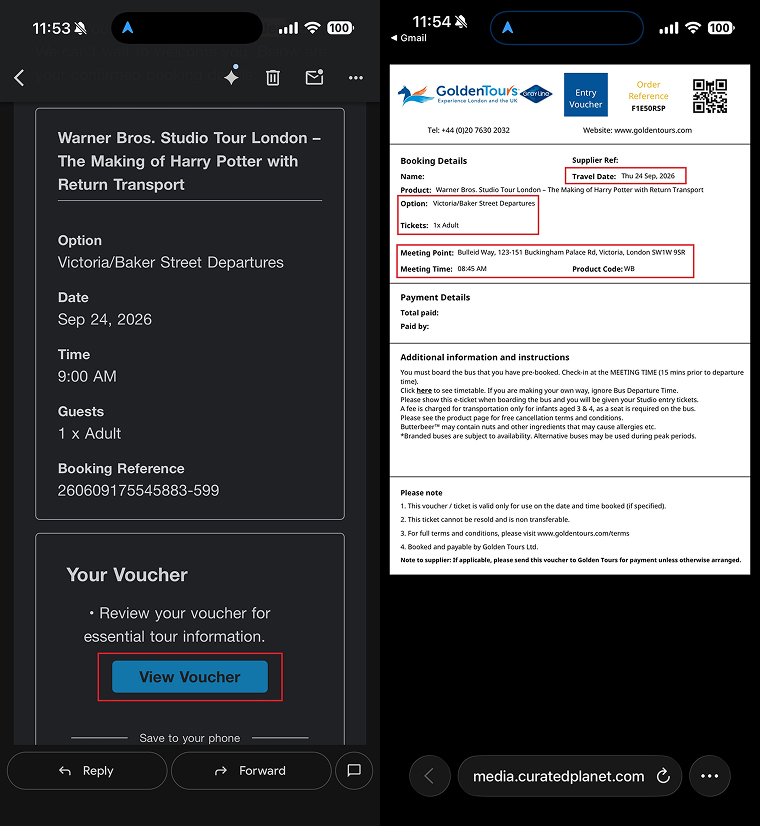
Task: Tap the back arrow in Gmail
Action: tap(19, 78)
